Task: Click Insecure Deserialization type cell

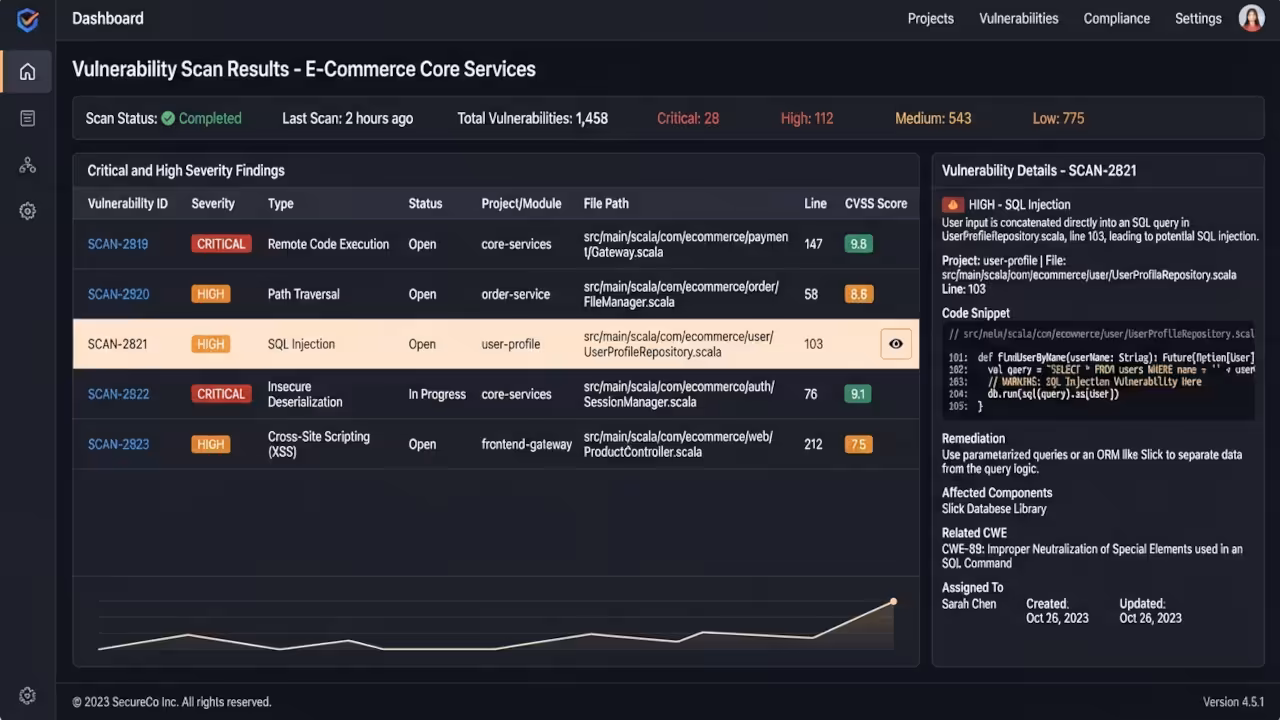Action: 305,394
